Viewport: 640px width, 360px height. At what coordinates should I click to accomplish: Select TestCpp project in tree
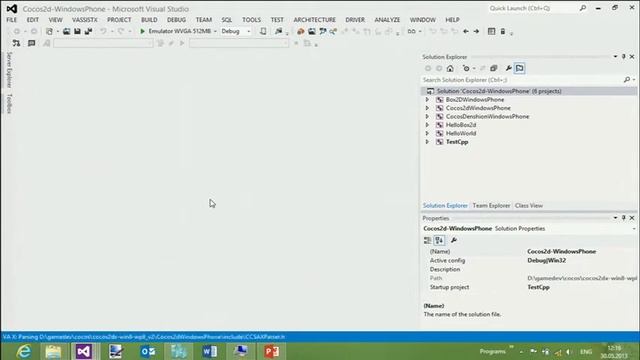pos(457,142)
